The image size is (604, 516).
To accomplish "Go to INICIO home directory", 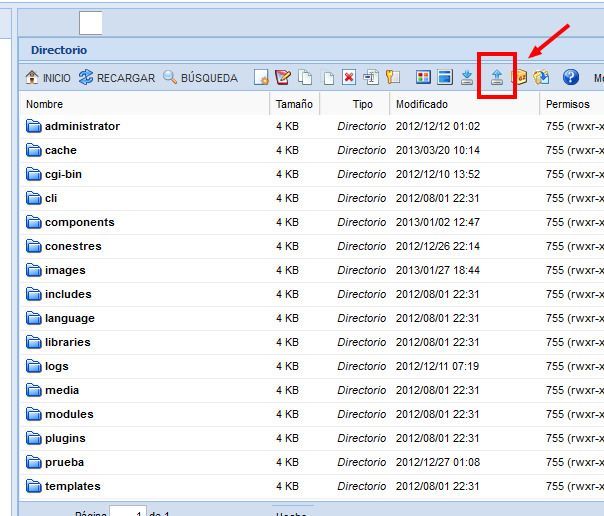I will pyautogui.click(x=48, y=77).
